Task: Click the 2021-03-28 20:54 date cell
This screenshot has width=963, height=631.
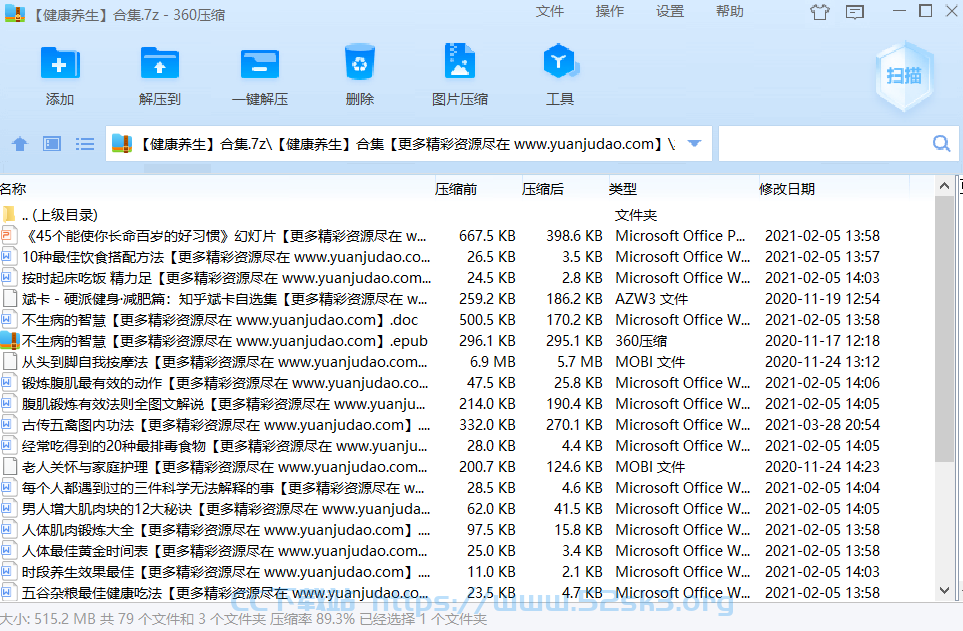Action: pyautogui.click(x=822, y=425)
